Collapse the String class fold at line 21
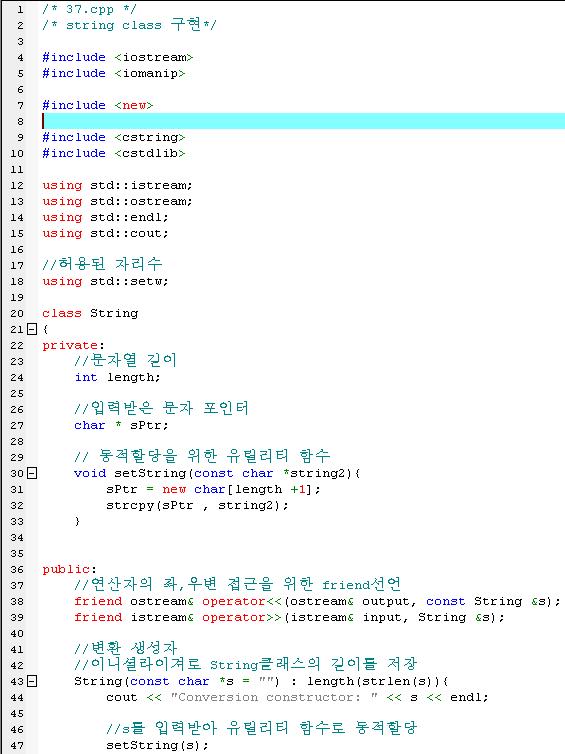This screenshot has height=754, width=565. [x=32, y=329]
